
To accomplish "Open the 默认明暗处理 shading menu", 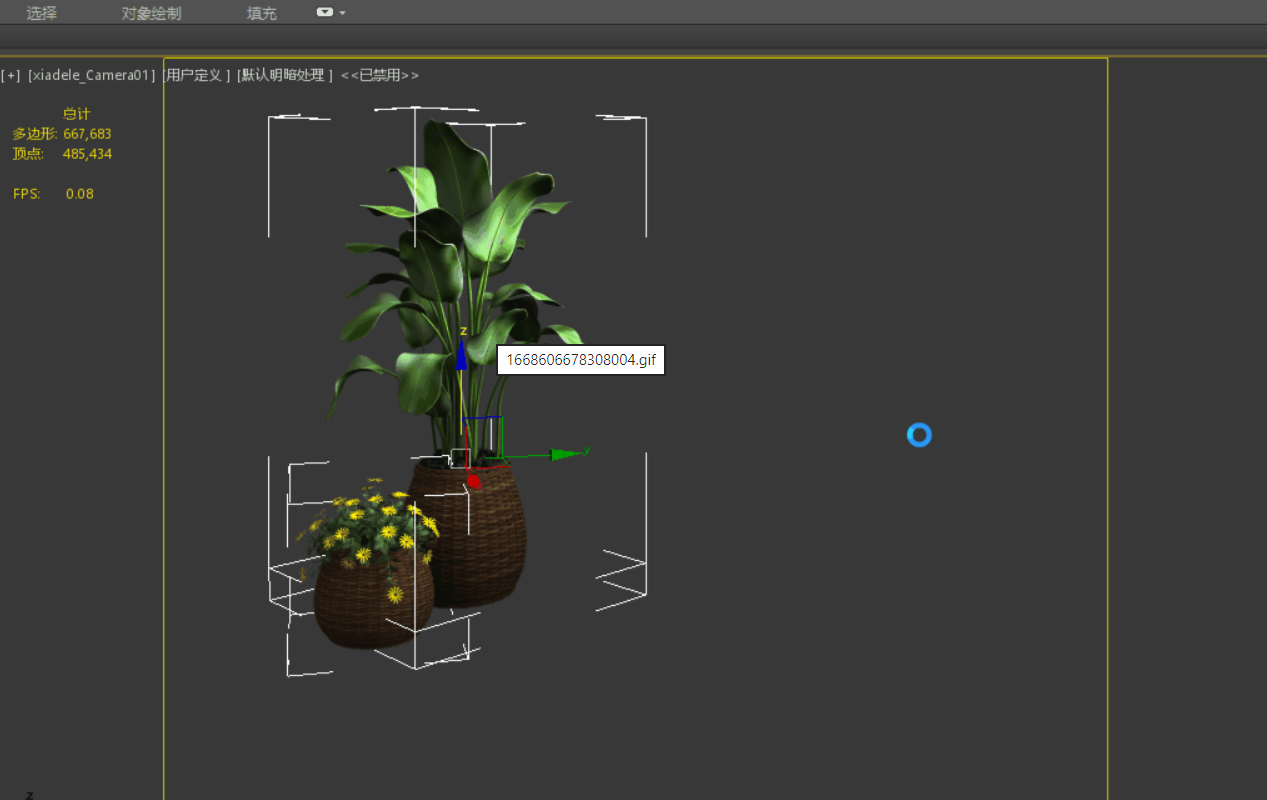I will [284, 75].
